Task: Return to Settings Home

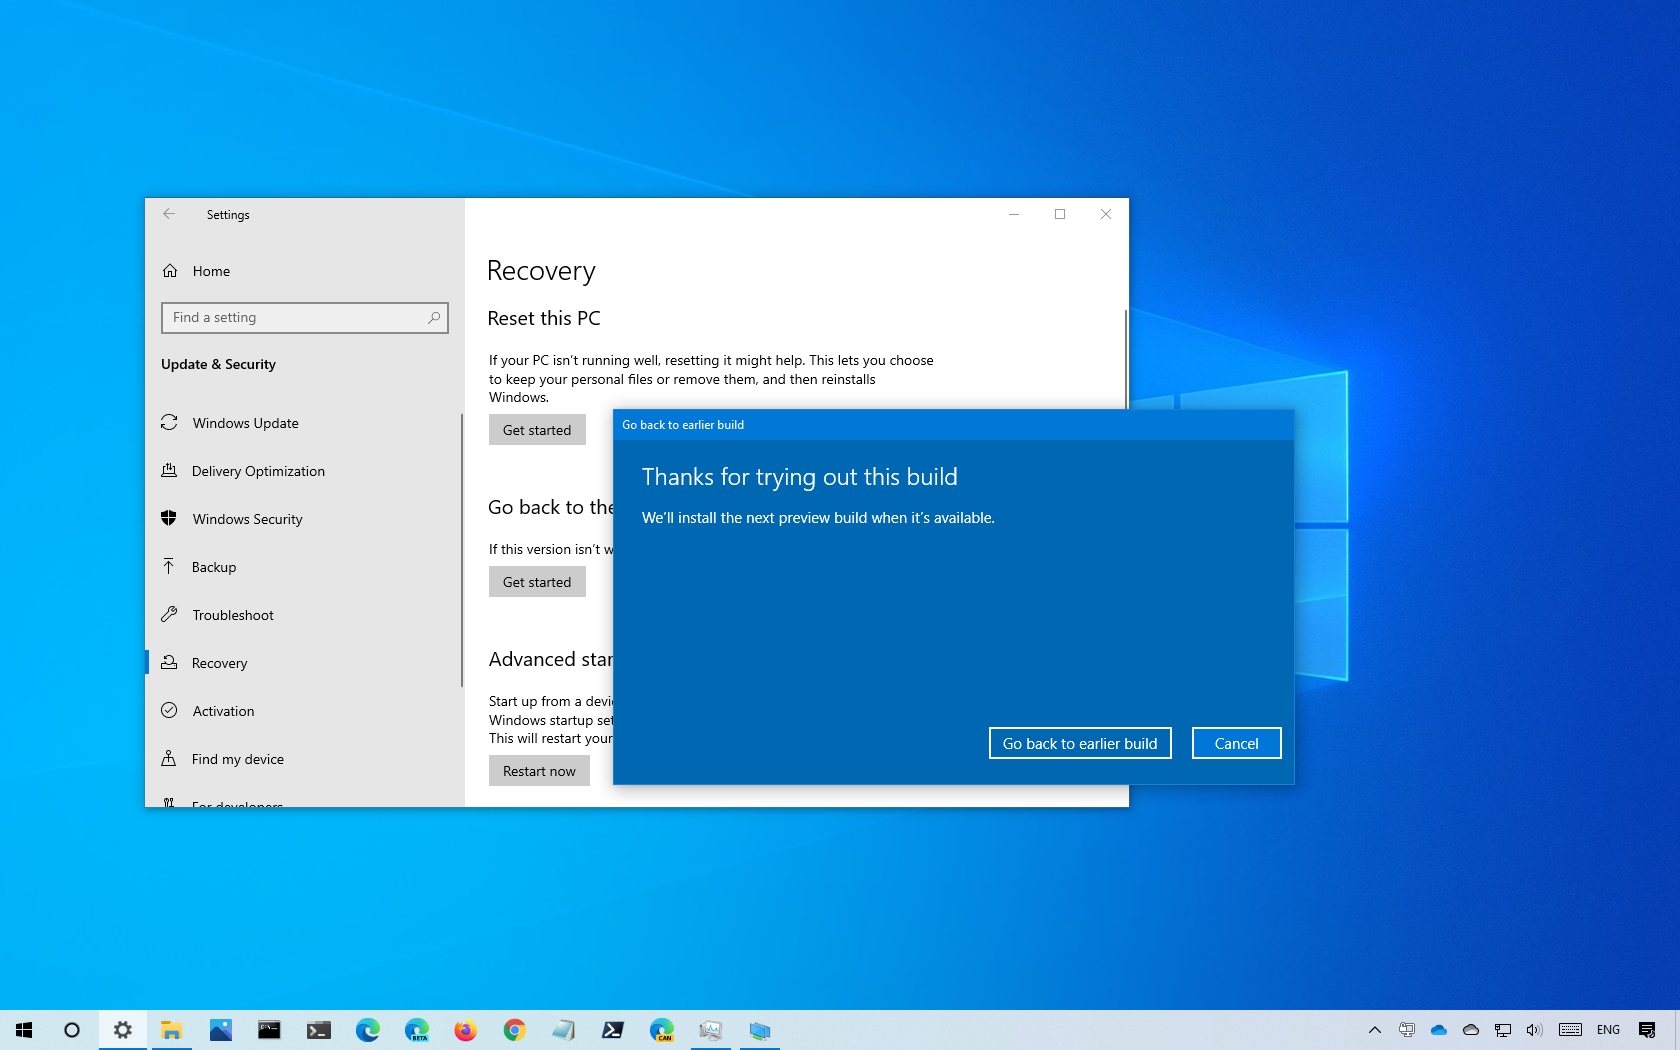Action: click(210, 271)
